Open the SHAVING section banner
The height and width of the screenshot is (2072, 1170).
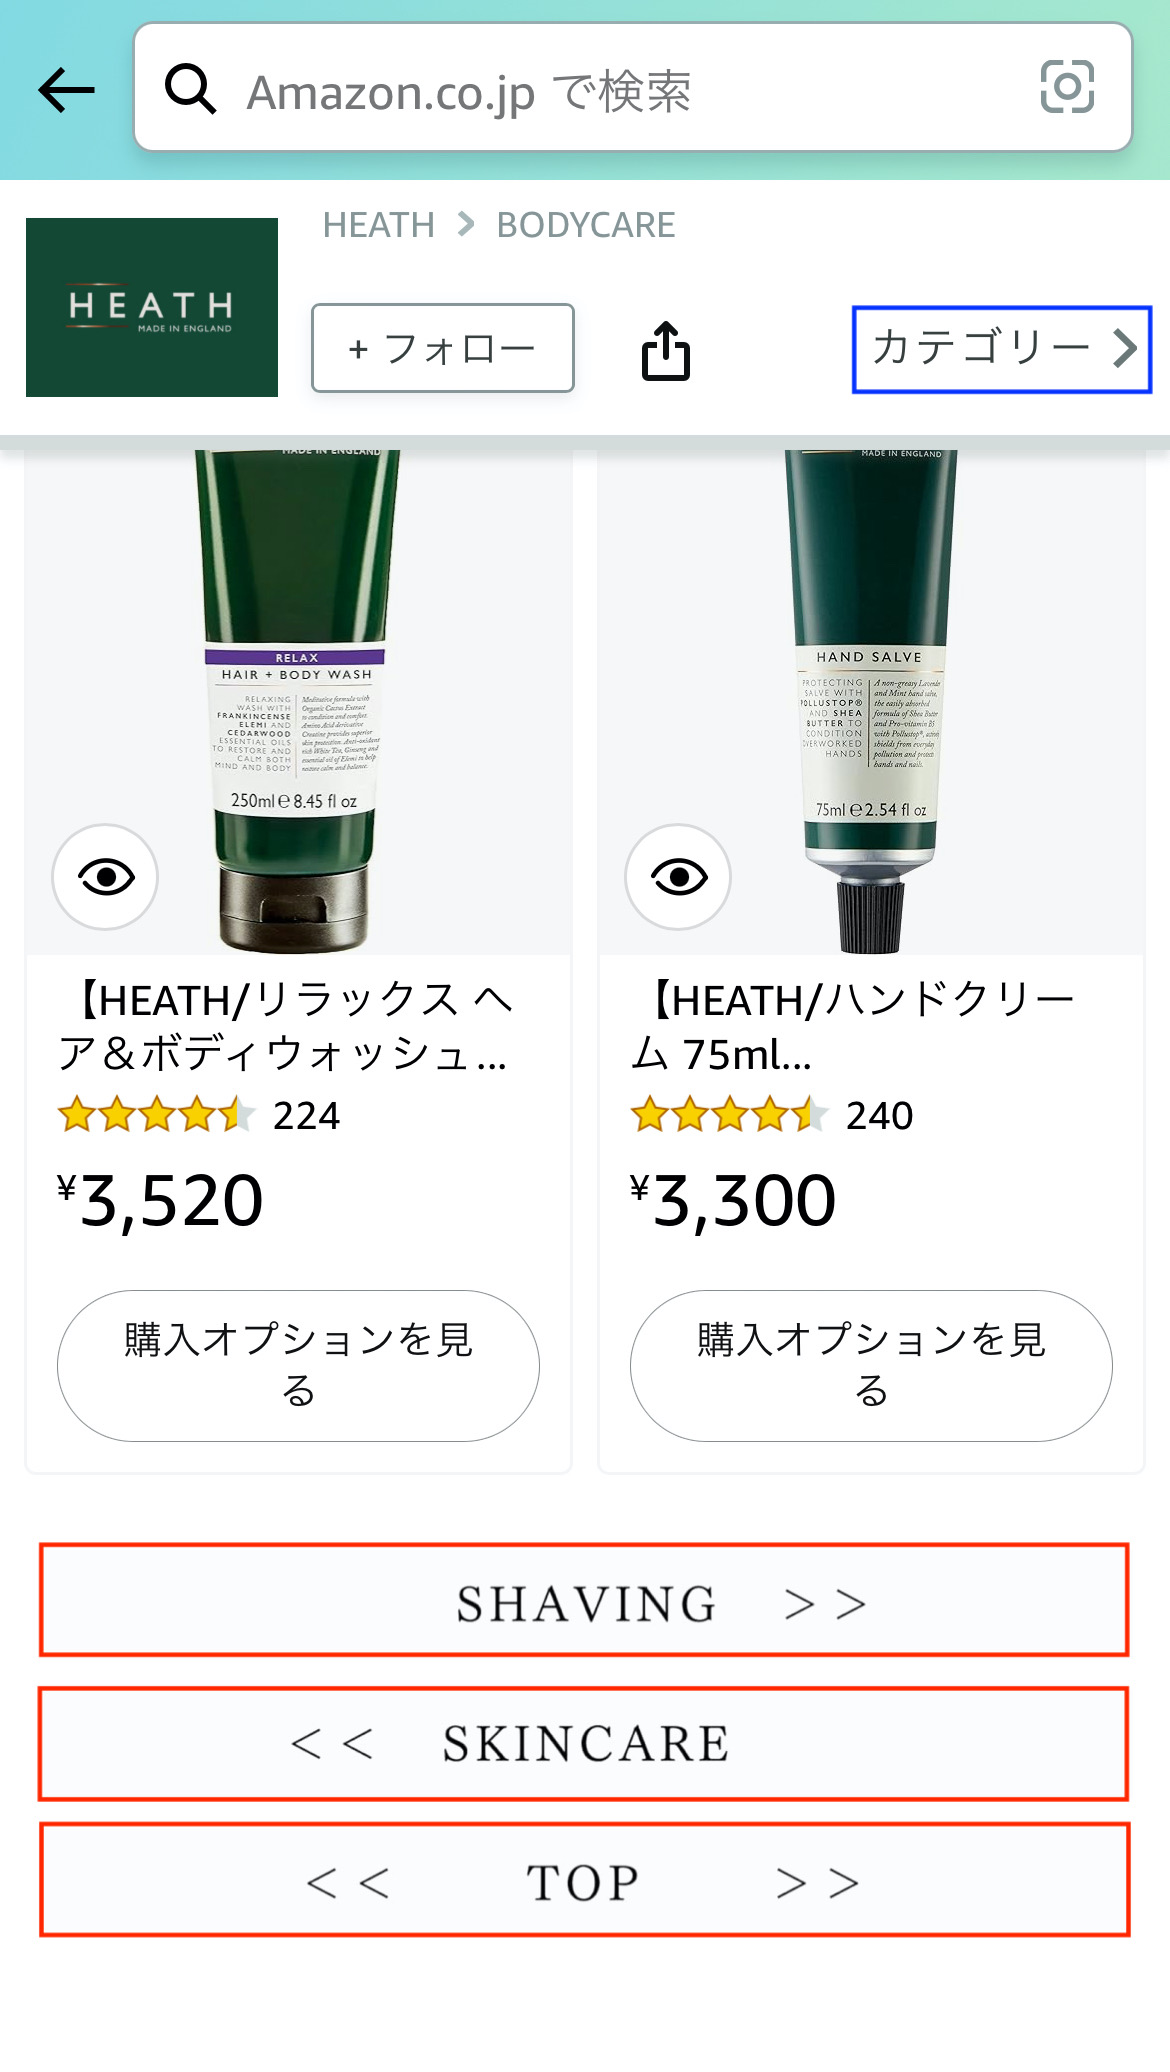click(x=584, y=1600)
